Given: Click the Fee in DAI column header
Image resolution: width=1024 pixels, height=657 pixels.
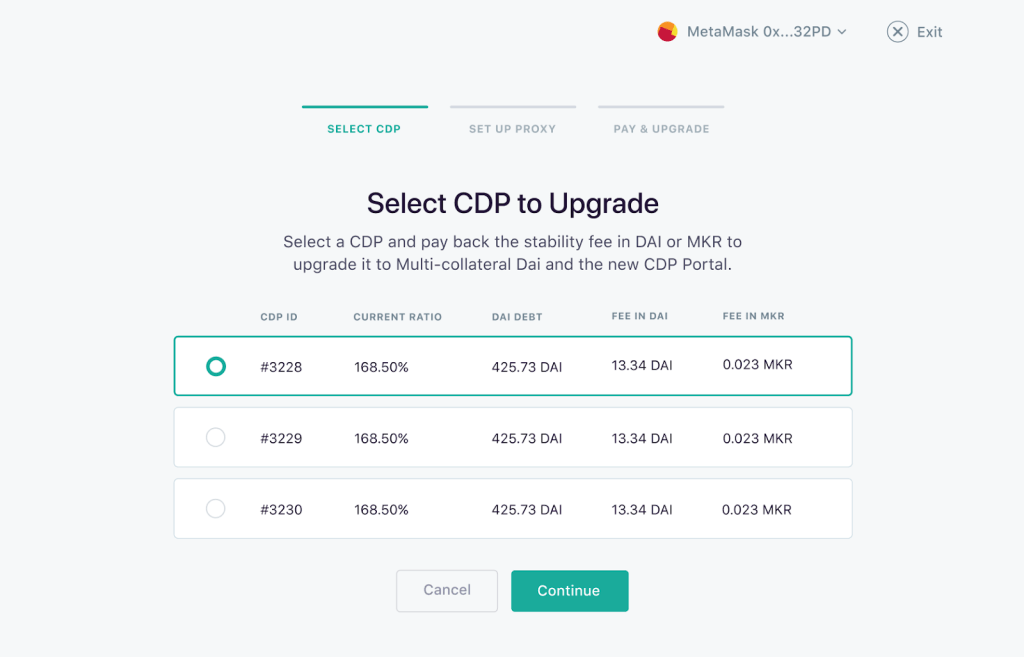Looking at the screenshot, I should [x=640, y=316].
